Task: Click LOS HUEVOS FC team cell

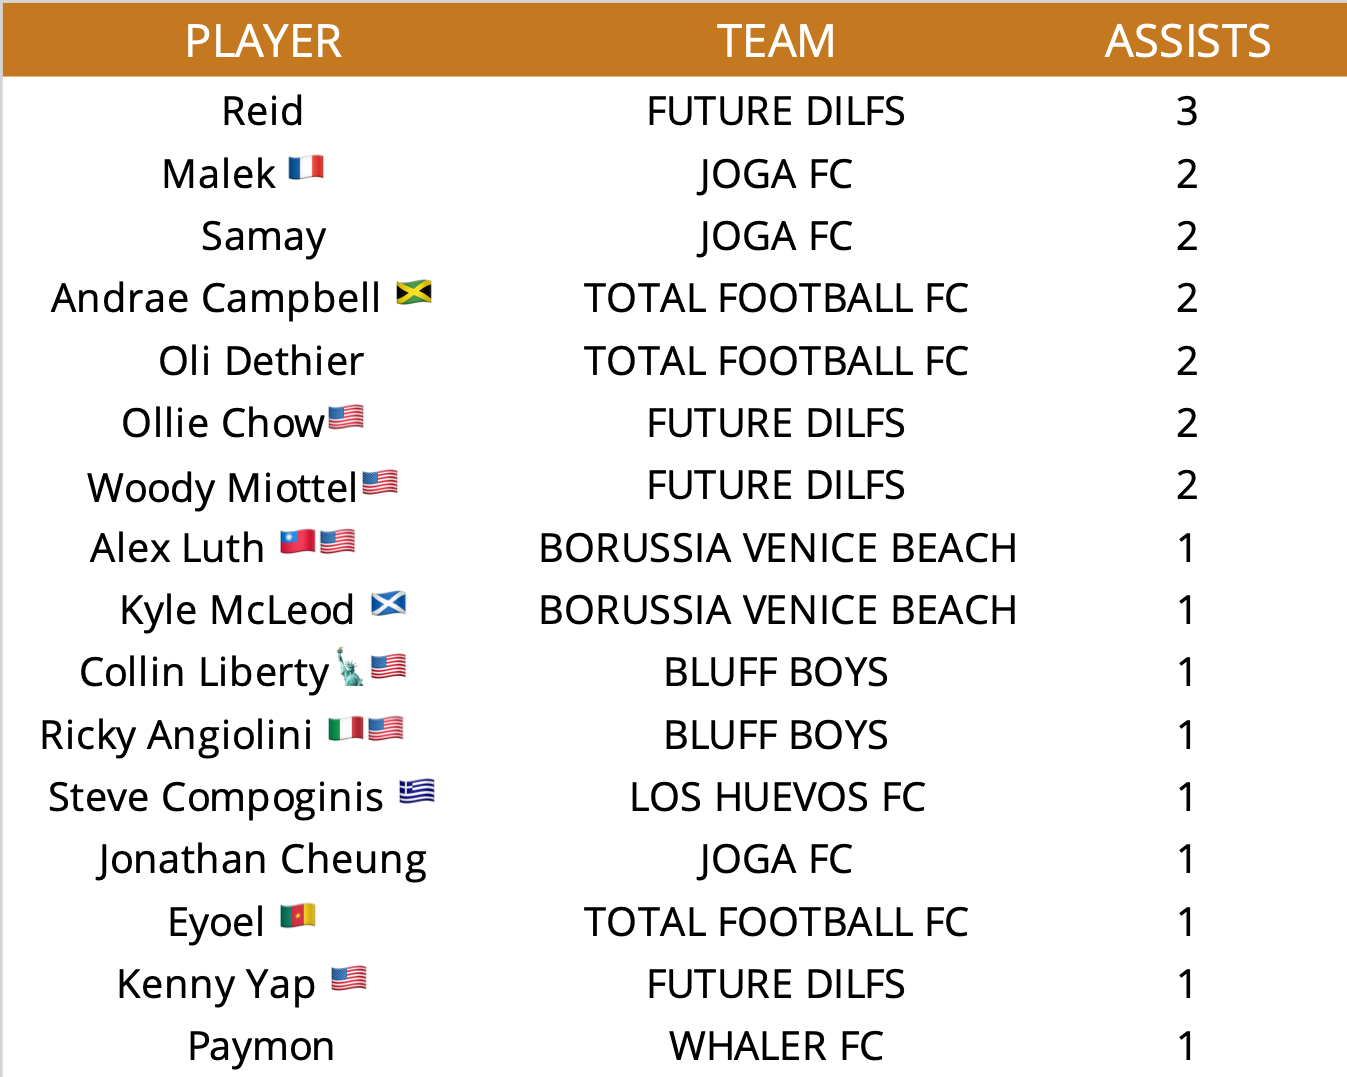Action: 777,798
